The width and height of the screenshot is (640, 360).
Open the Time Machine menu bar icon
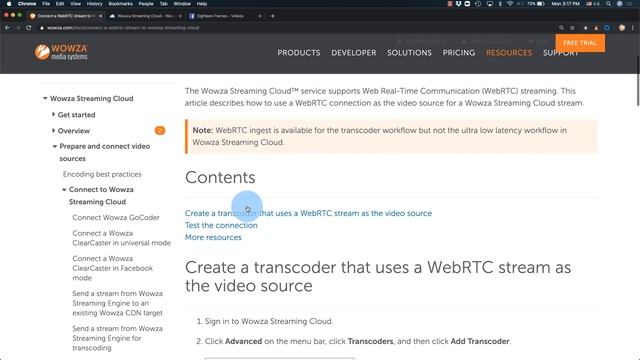click(478, 4)
